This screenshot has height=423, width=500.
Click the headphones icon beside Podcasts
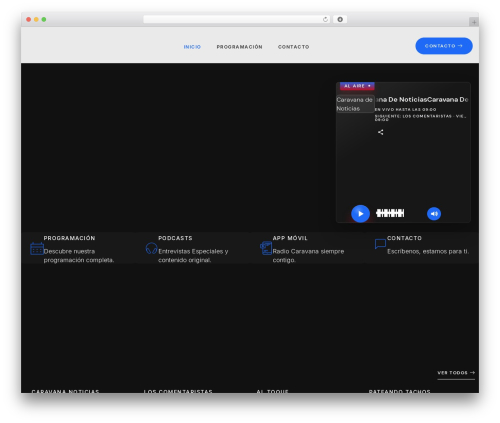pos(151,249)
